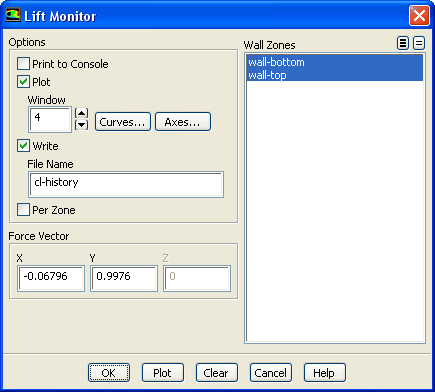The height and width of the screenshot is (392, 435).
Task: Toggle the Write checkbox
Action: [x=23, y=146]
